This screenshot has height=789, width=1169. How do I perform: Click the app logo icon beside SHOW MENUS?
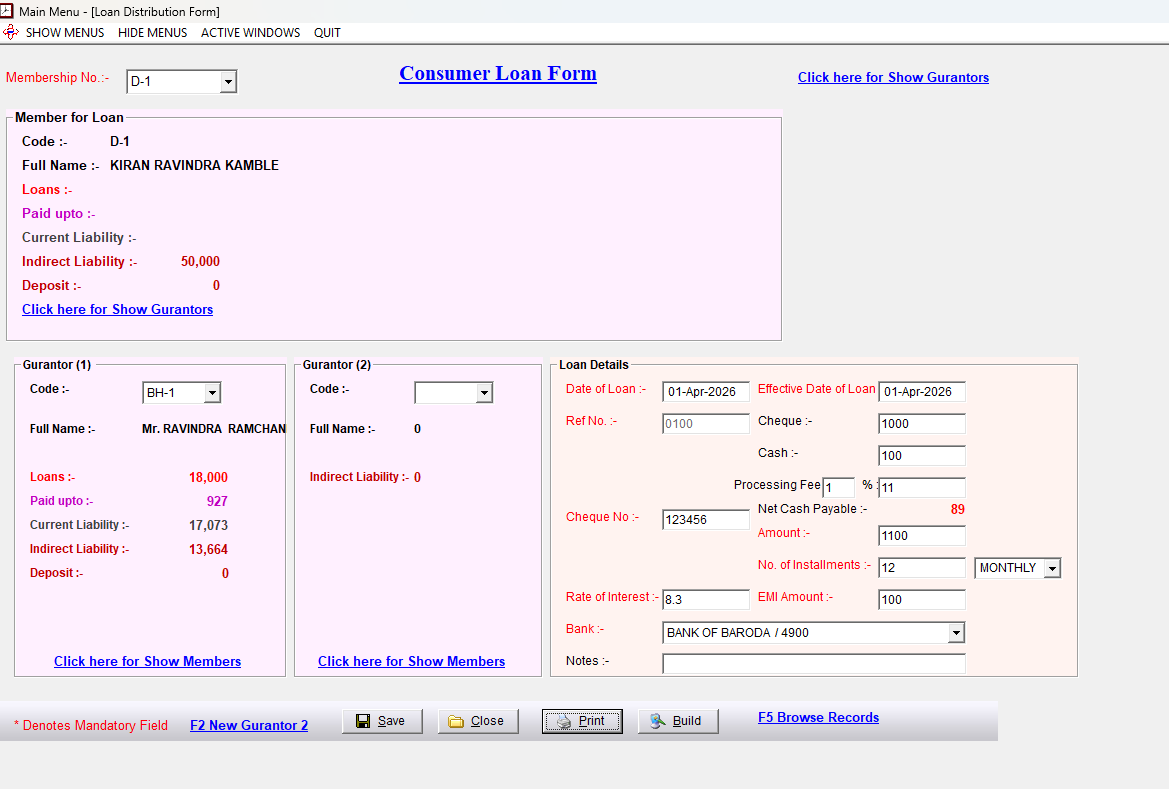coord(10,32)
